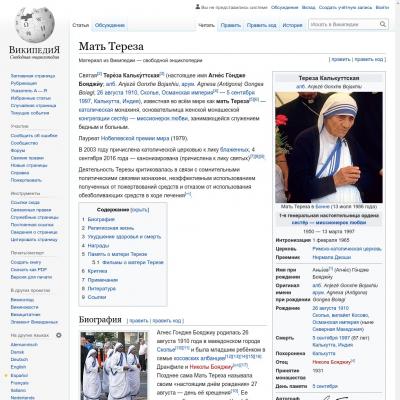Open the nuns photo in Биография section

click(x=114, y=366)
